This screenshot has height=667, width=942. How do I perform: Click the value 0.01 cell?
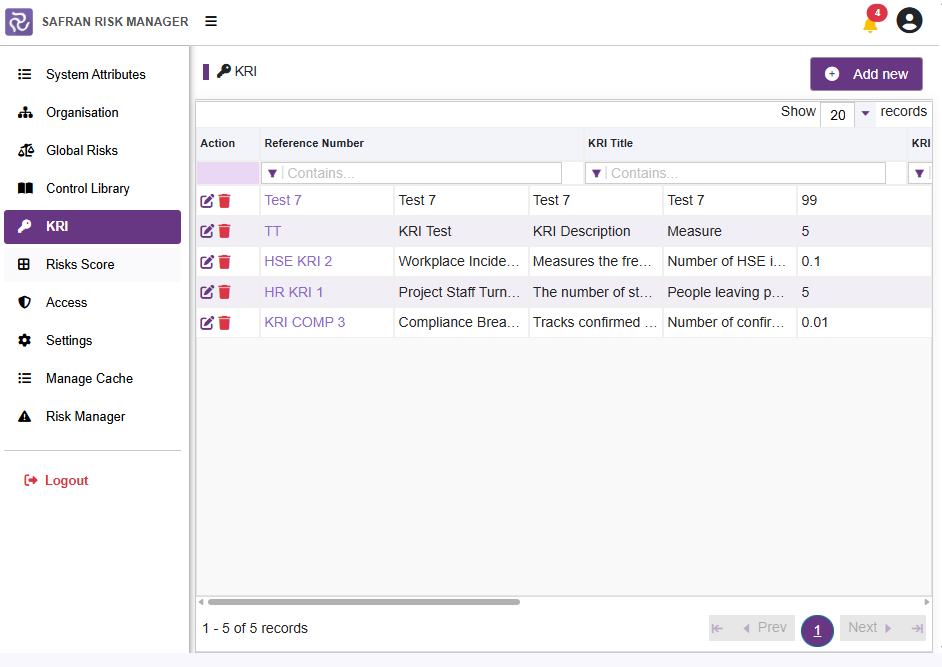864,322
